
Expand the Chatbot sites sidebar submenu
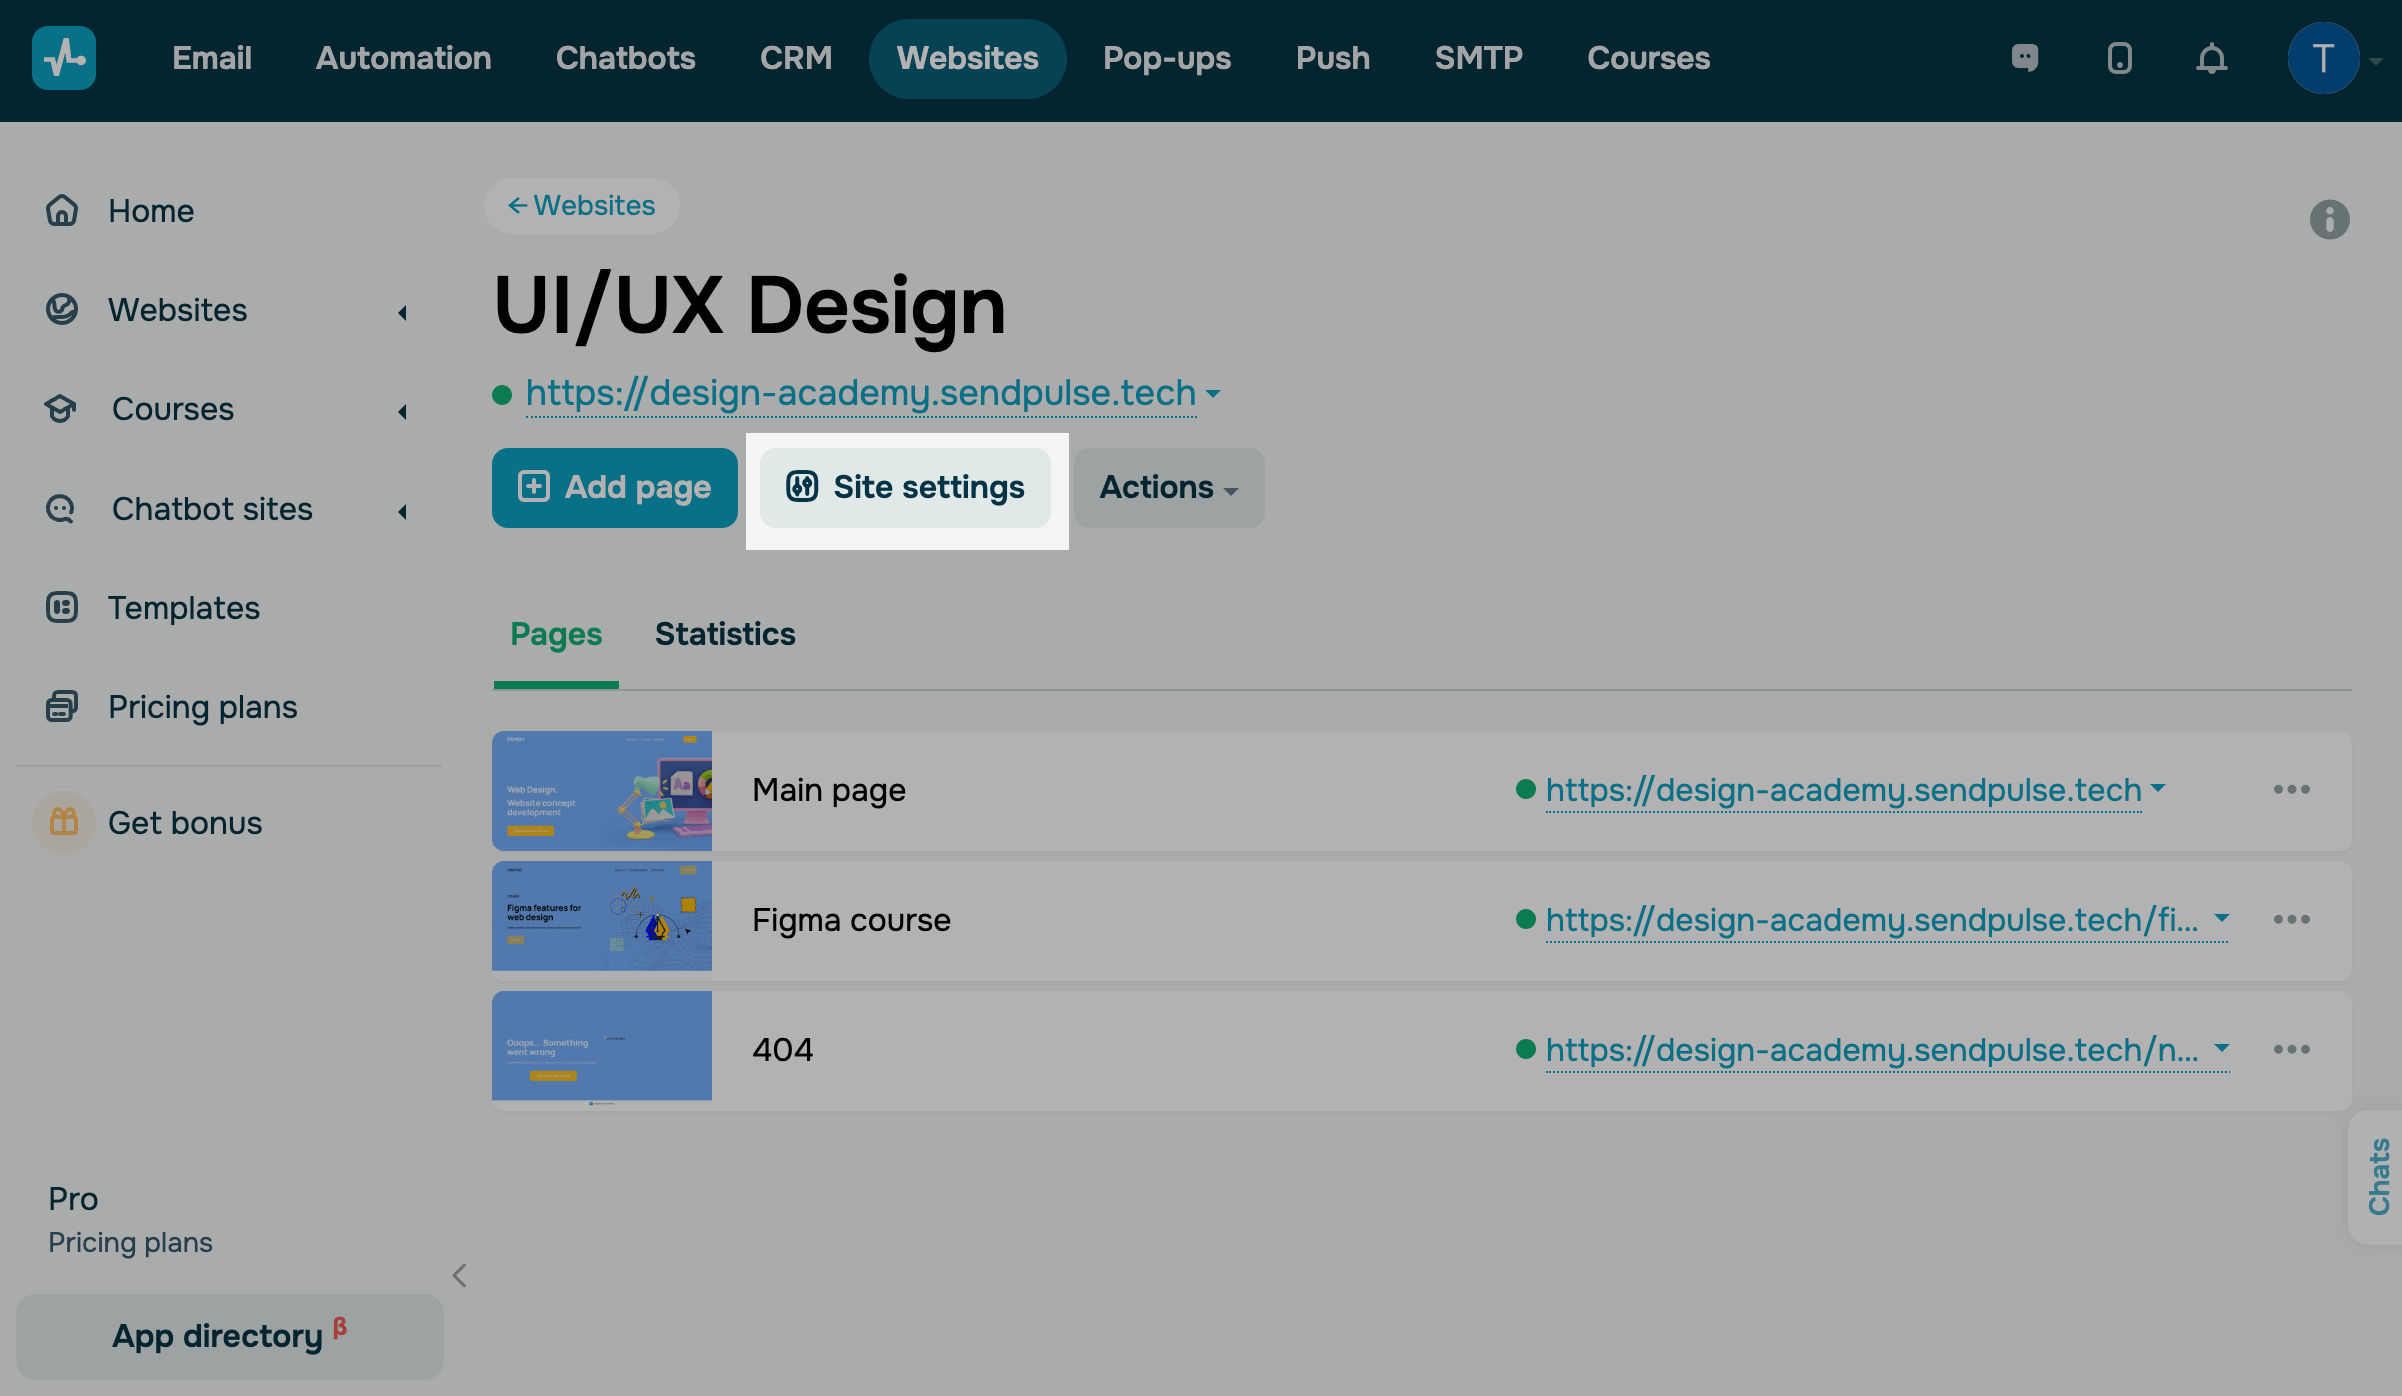(x=402, y=511)
